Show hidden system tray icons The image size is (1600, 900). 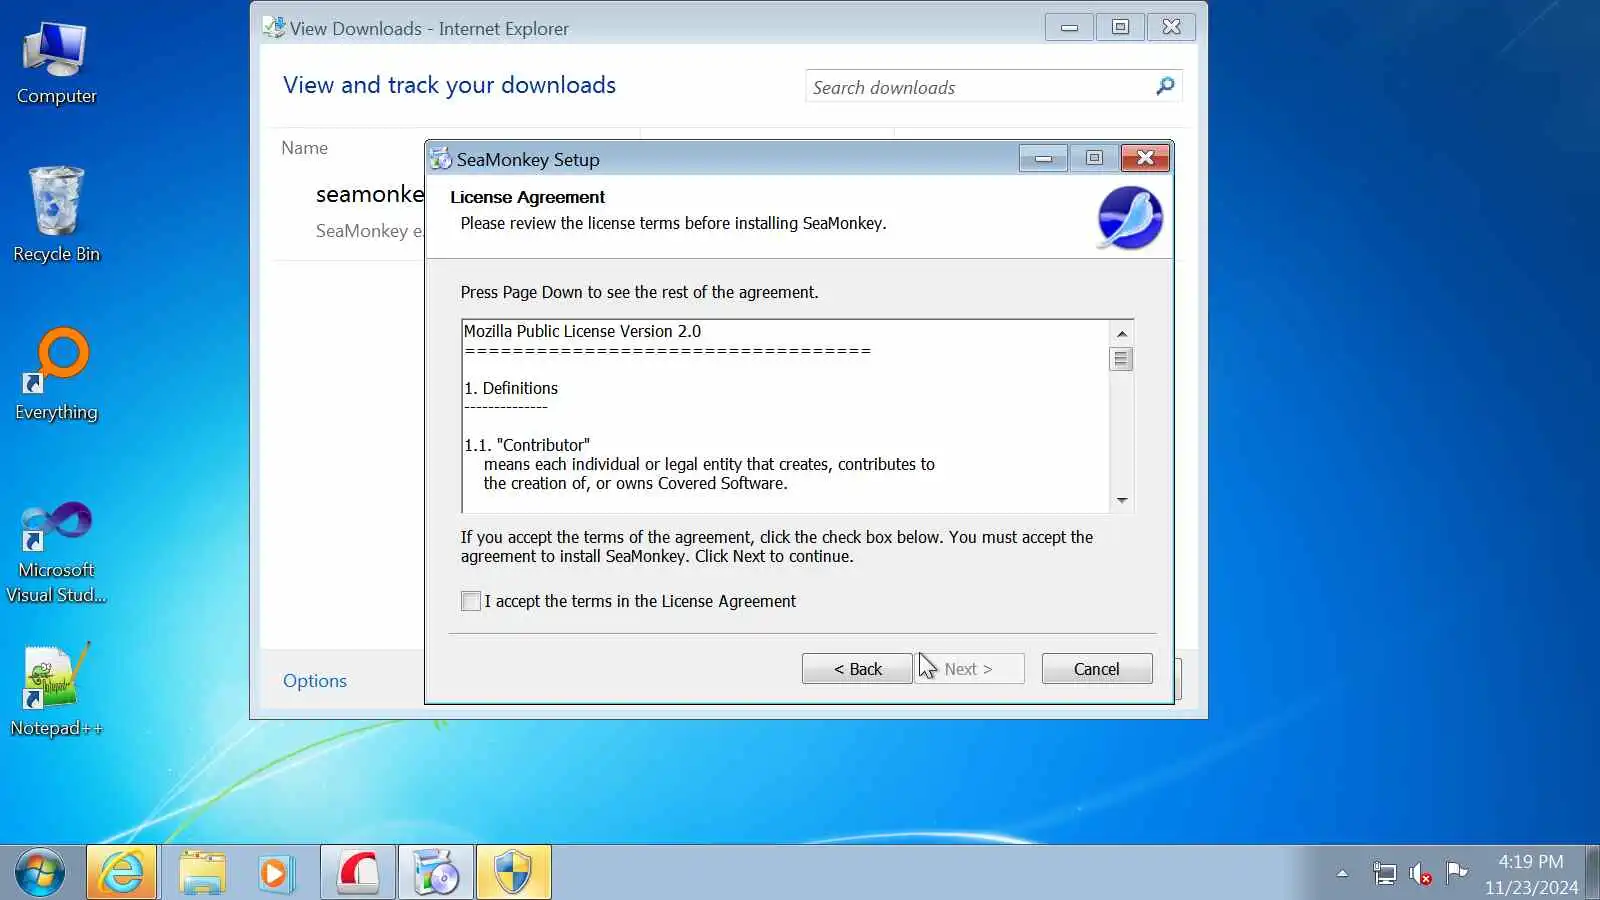coord(1342,874)
